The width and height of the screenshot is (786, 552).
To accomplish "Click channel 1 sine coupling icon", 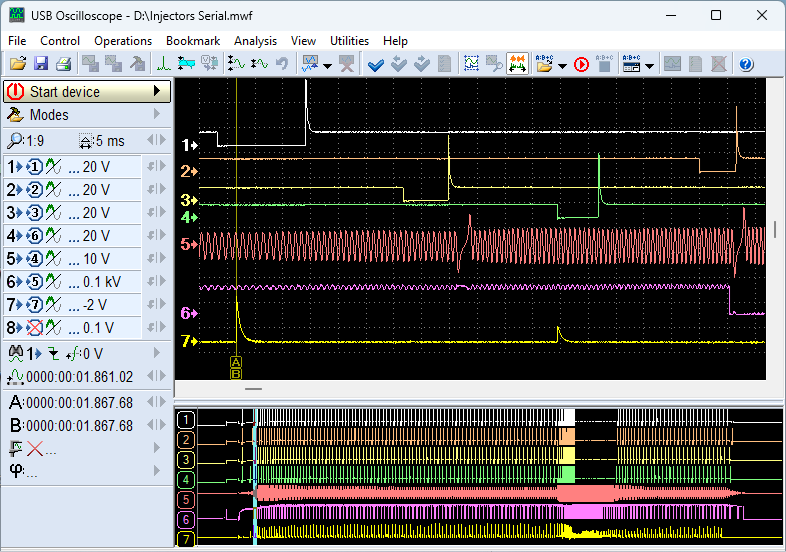I will [53, 166].
